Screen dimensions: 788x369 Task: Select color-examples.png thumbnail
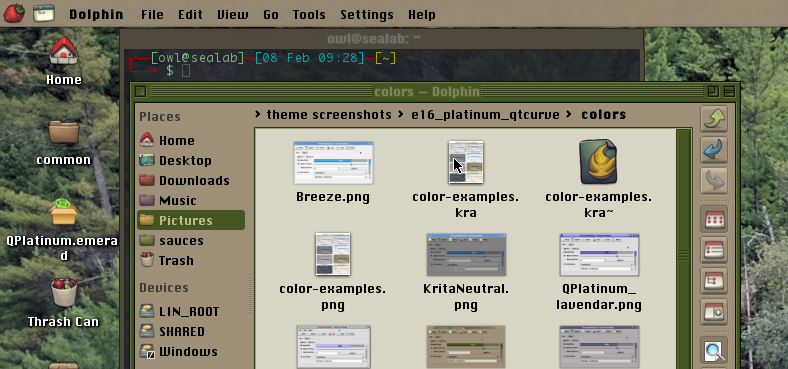(x=333, y=254)
